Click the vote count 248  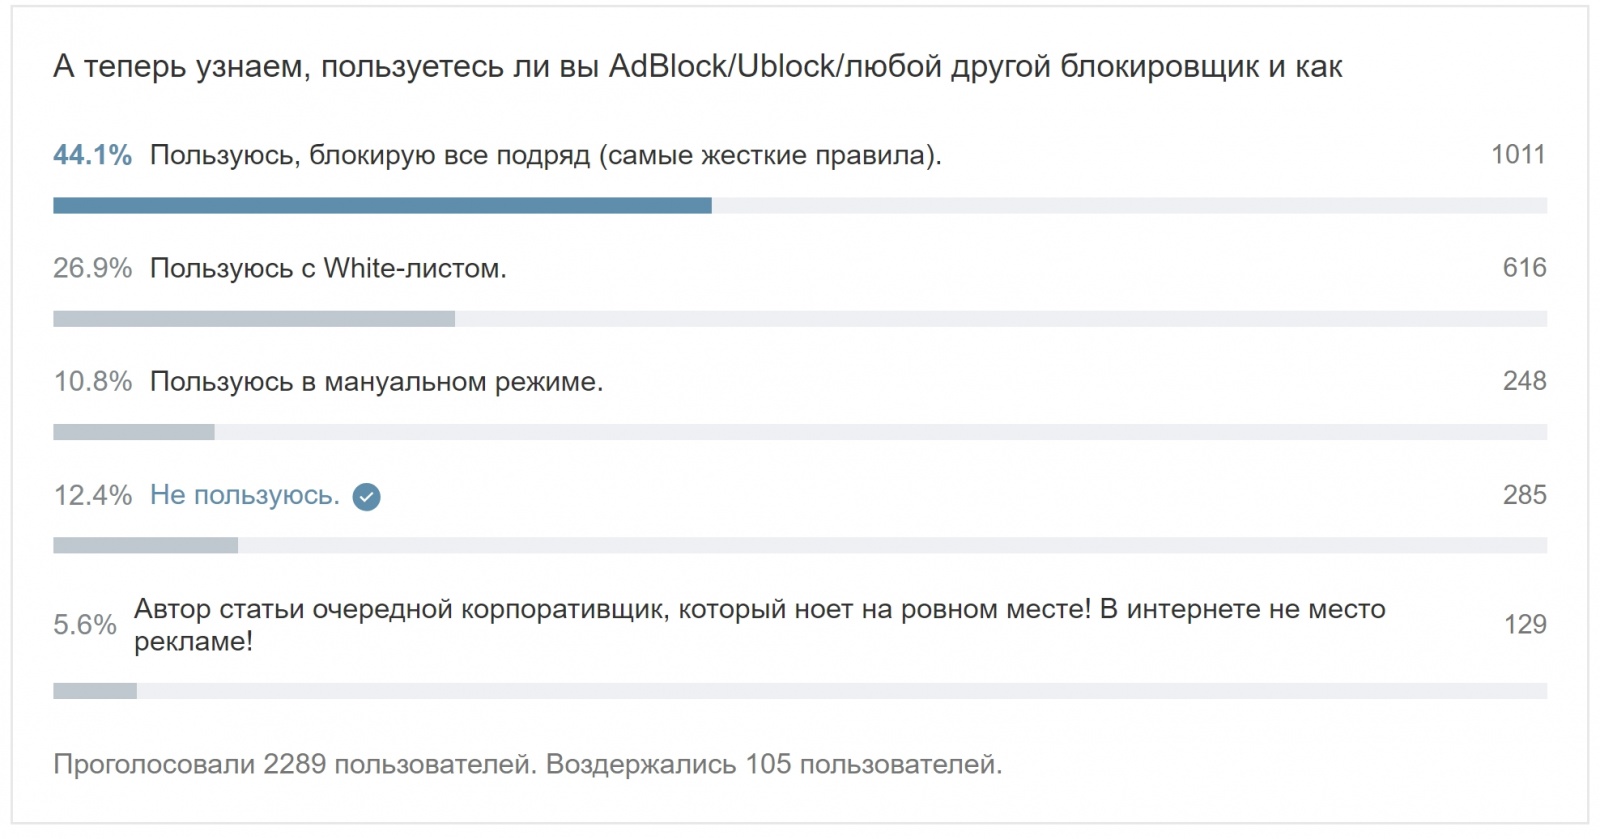(x=1524, y=381)
